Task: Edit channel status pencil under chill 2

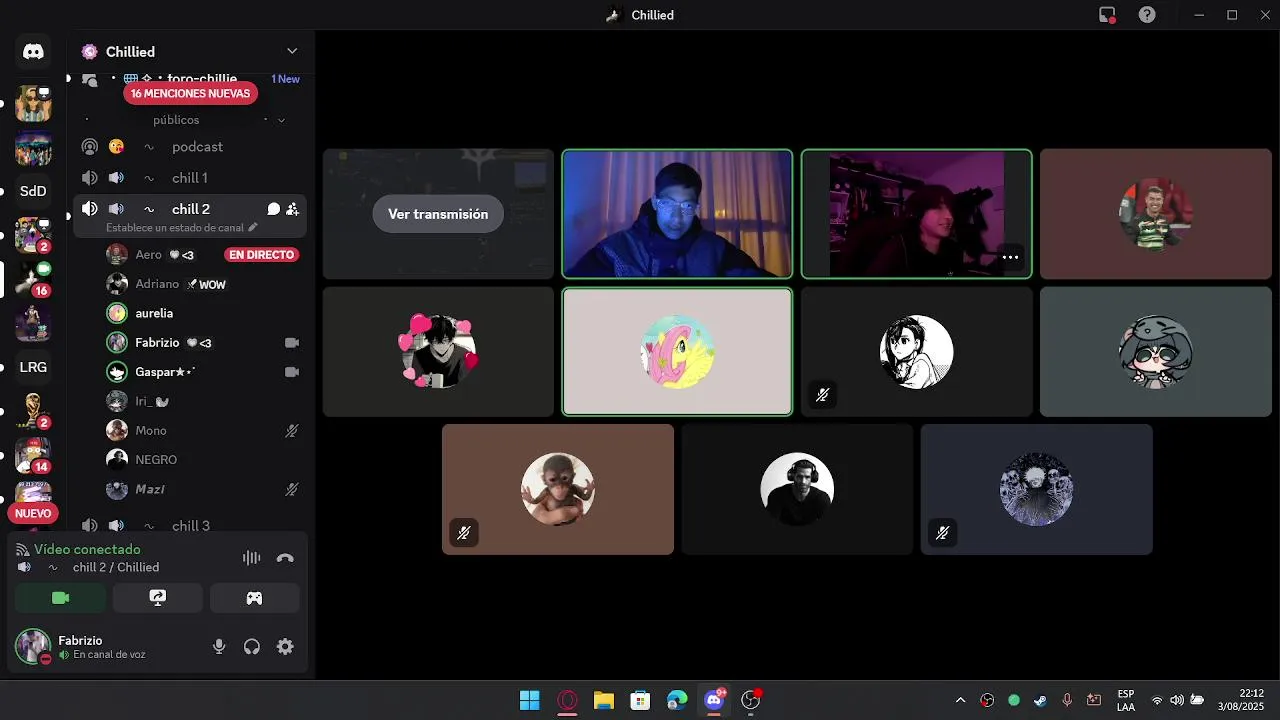Action: (x=253, y=227)
